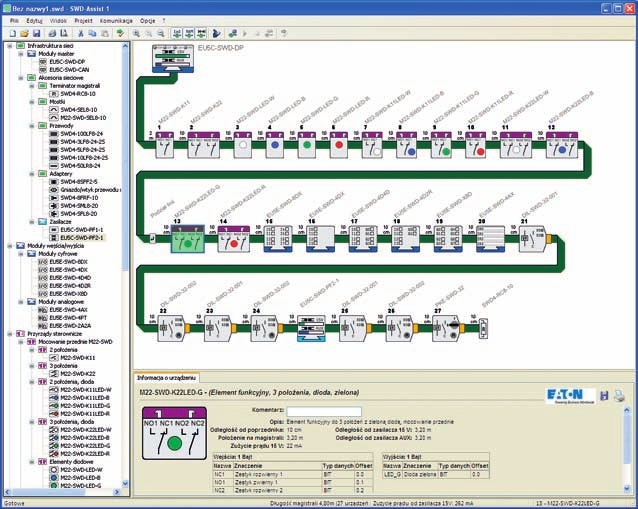Viewport: 638px width, 509px height.
Task: Paste using the clipboard toolbar icon
Action: click(x=105, y=33)
